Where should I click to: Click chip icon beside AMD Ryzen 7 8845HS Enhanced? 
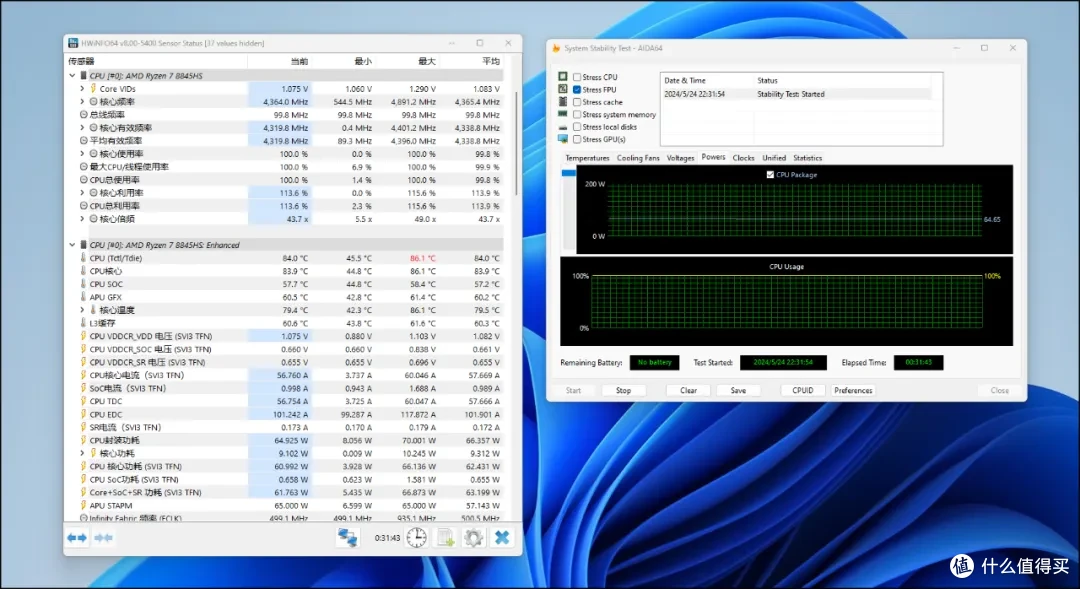click(83, 245)
